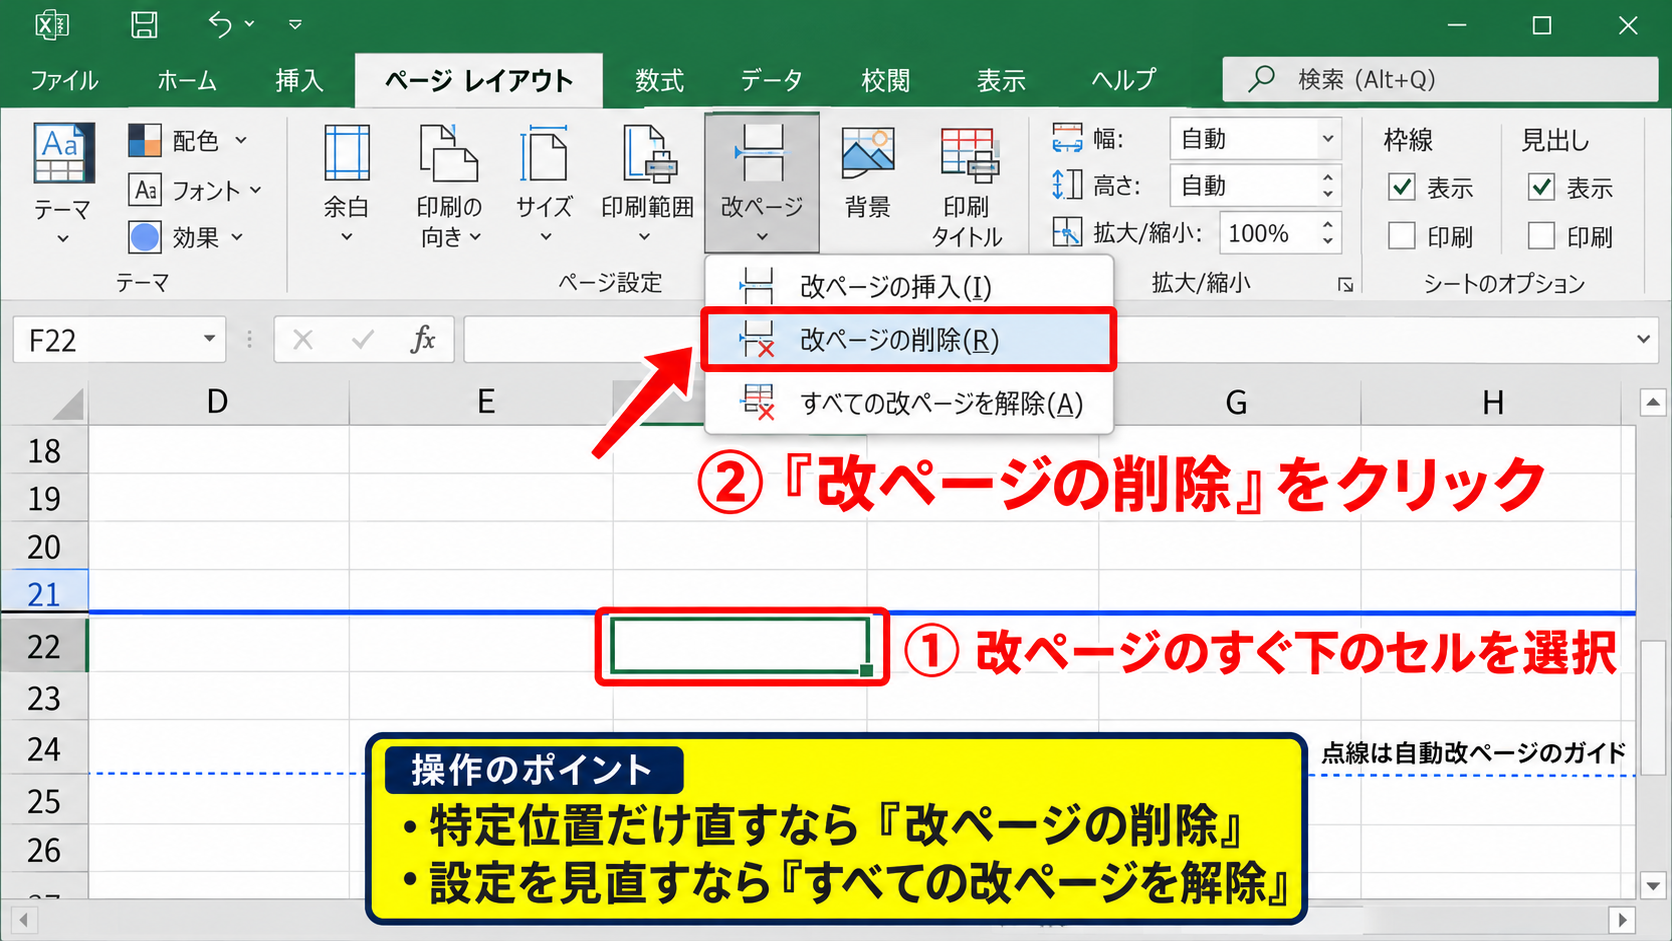The height and width of the screenshot is (941, 1672).
Task: Click column header D
Action: pos(218,402)
